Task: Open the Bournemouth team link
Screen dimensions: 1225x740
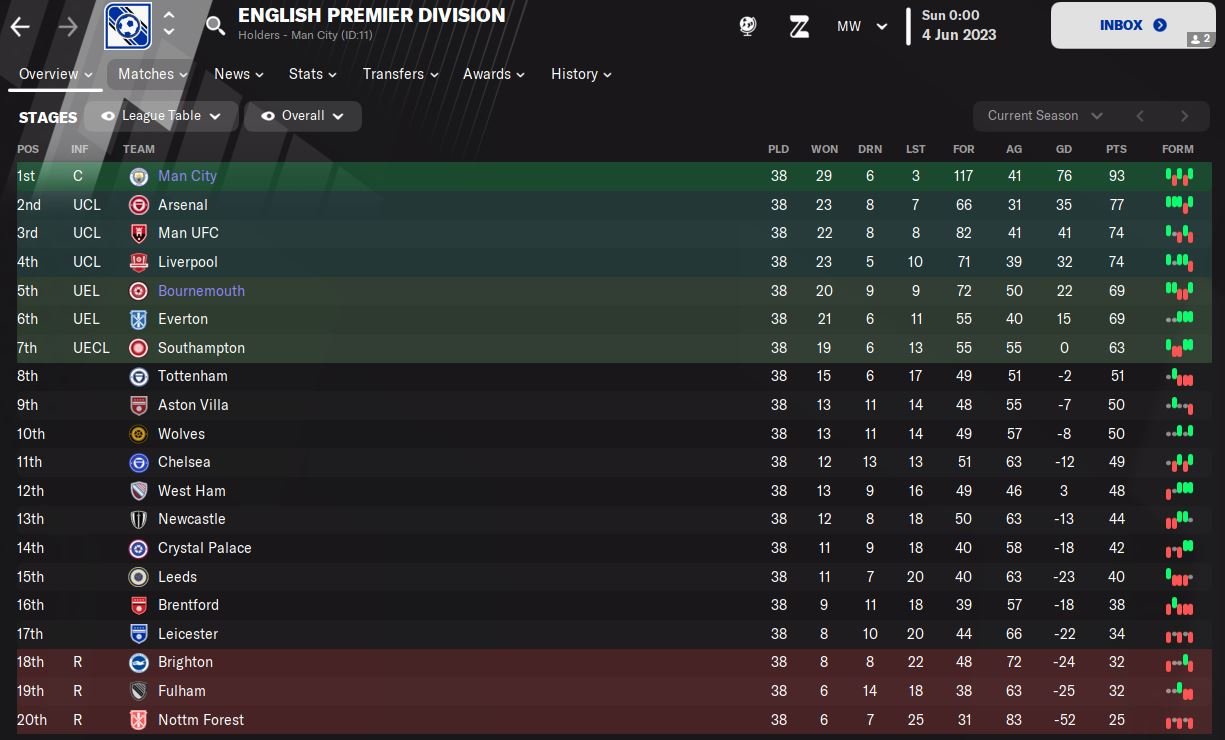Action: [201, 291]
